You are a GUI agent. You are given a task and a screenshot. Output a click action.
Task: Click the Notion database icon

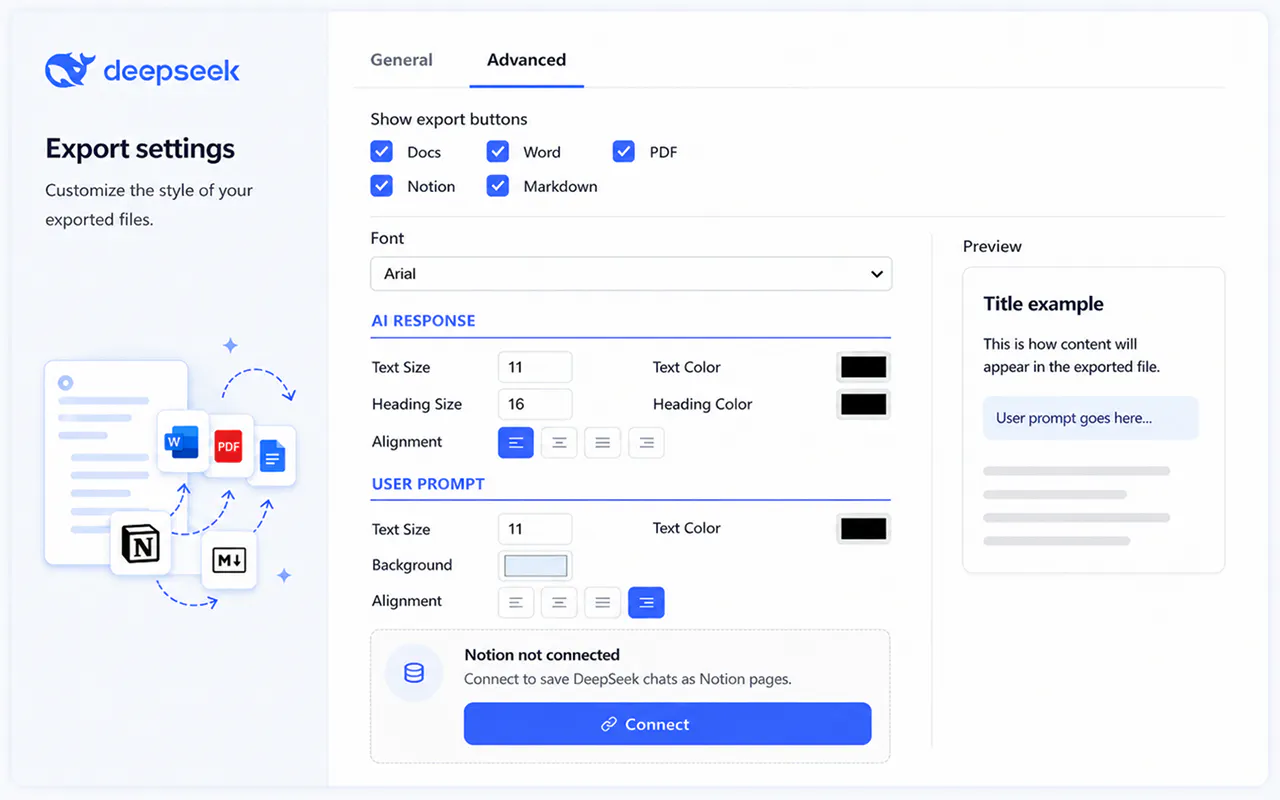pos(414,673)
